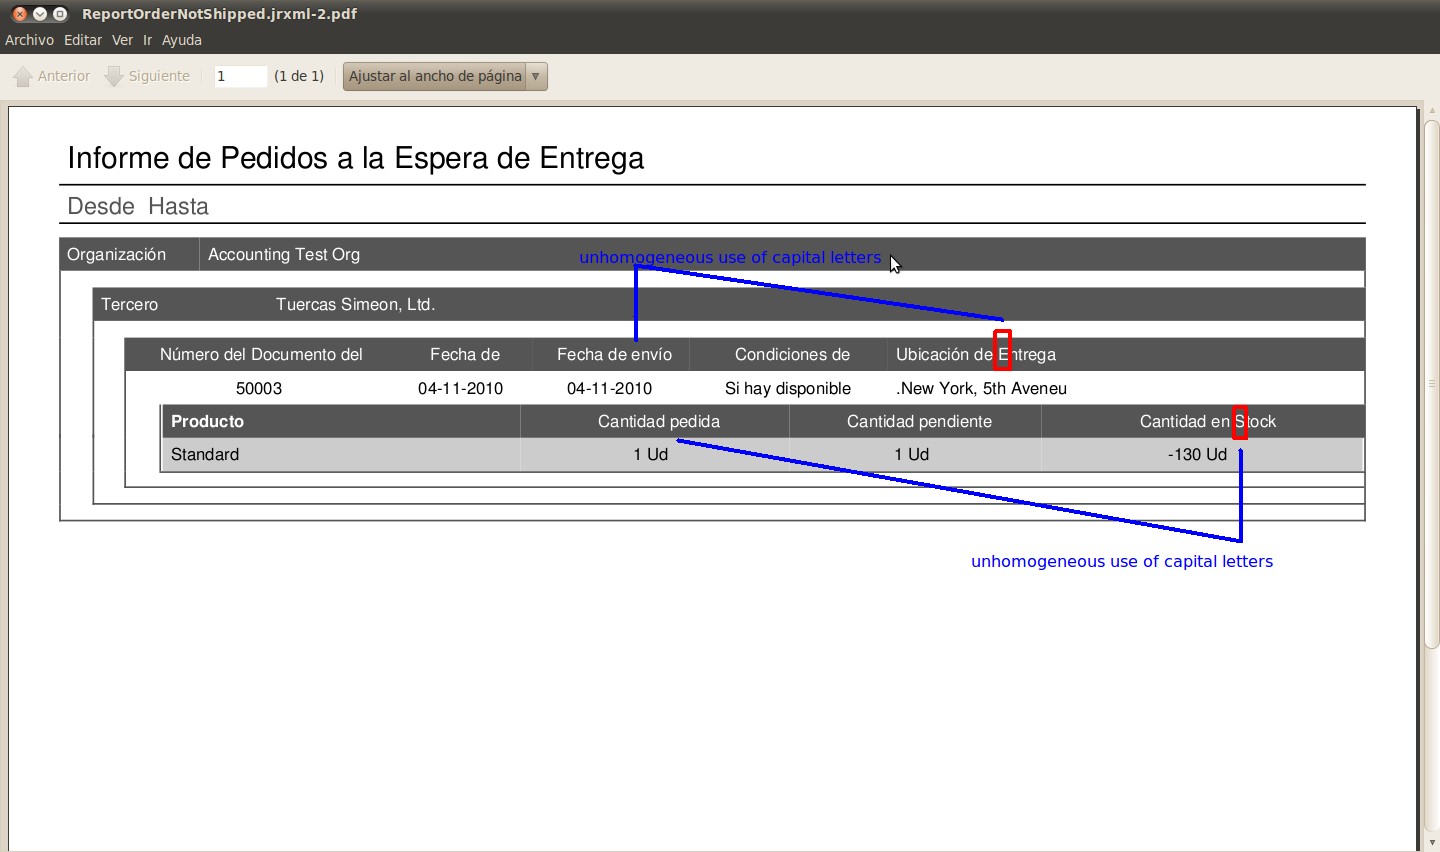This screenshot has width=1440, height=852.
Task: Click the 'Tercero' label
Action: (130, 304)
